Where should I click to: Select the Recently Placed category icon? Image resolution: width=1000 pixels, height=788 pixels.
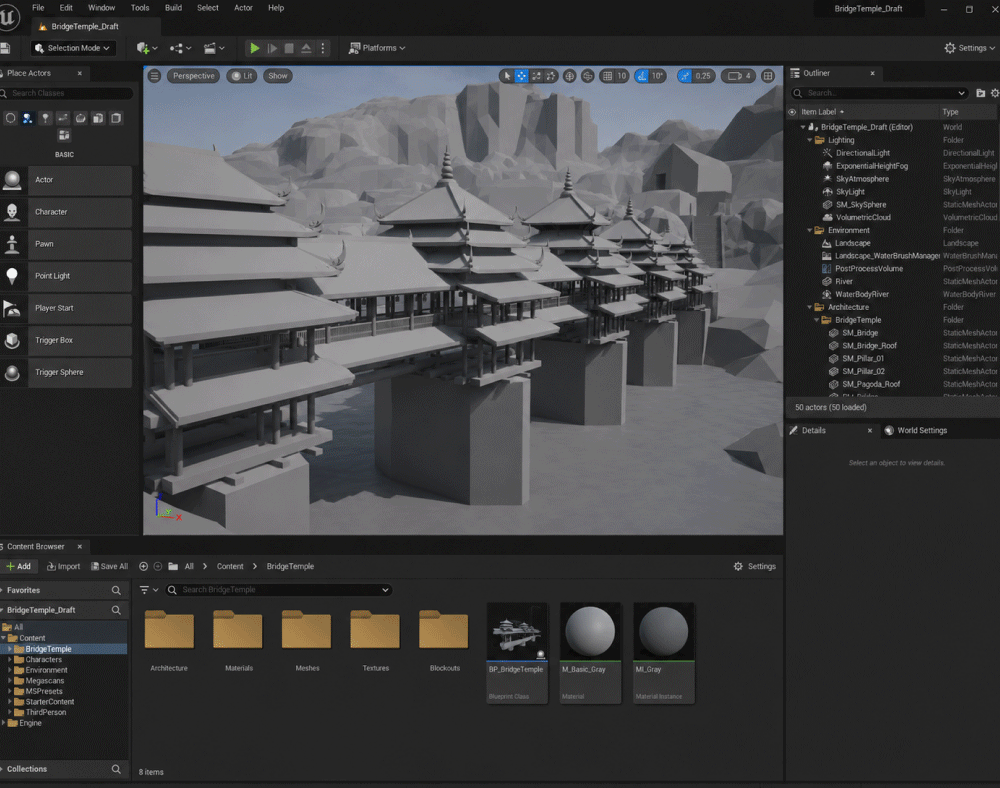point(10,118)
